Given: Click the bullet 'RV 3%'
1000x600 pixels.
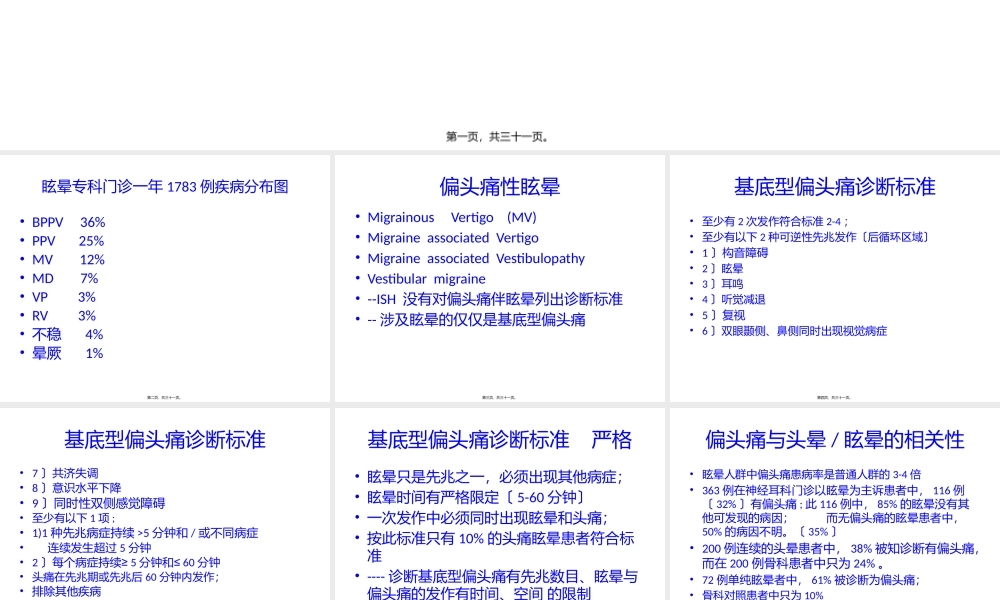Looking at the screenshot, I should [64, 316].
